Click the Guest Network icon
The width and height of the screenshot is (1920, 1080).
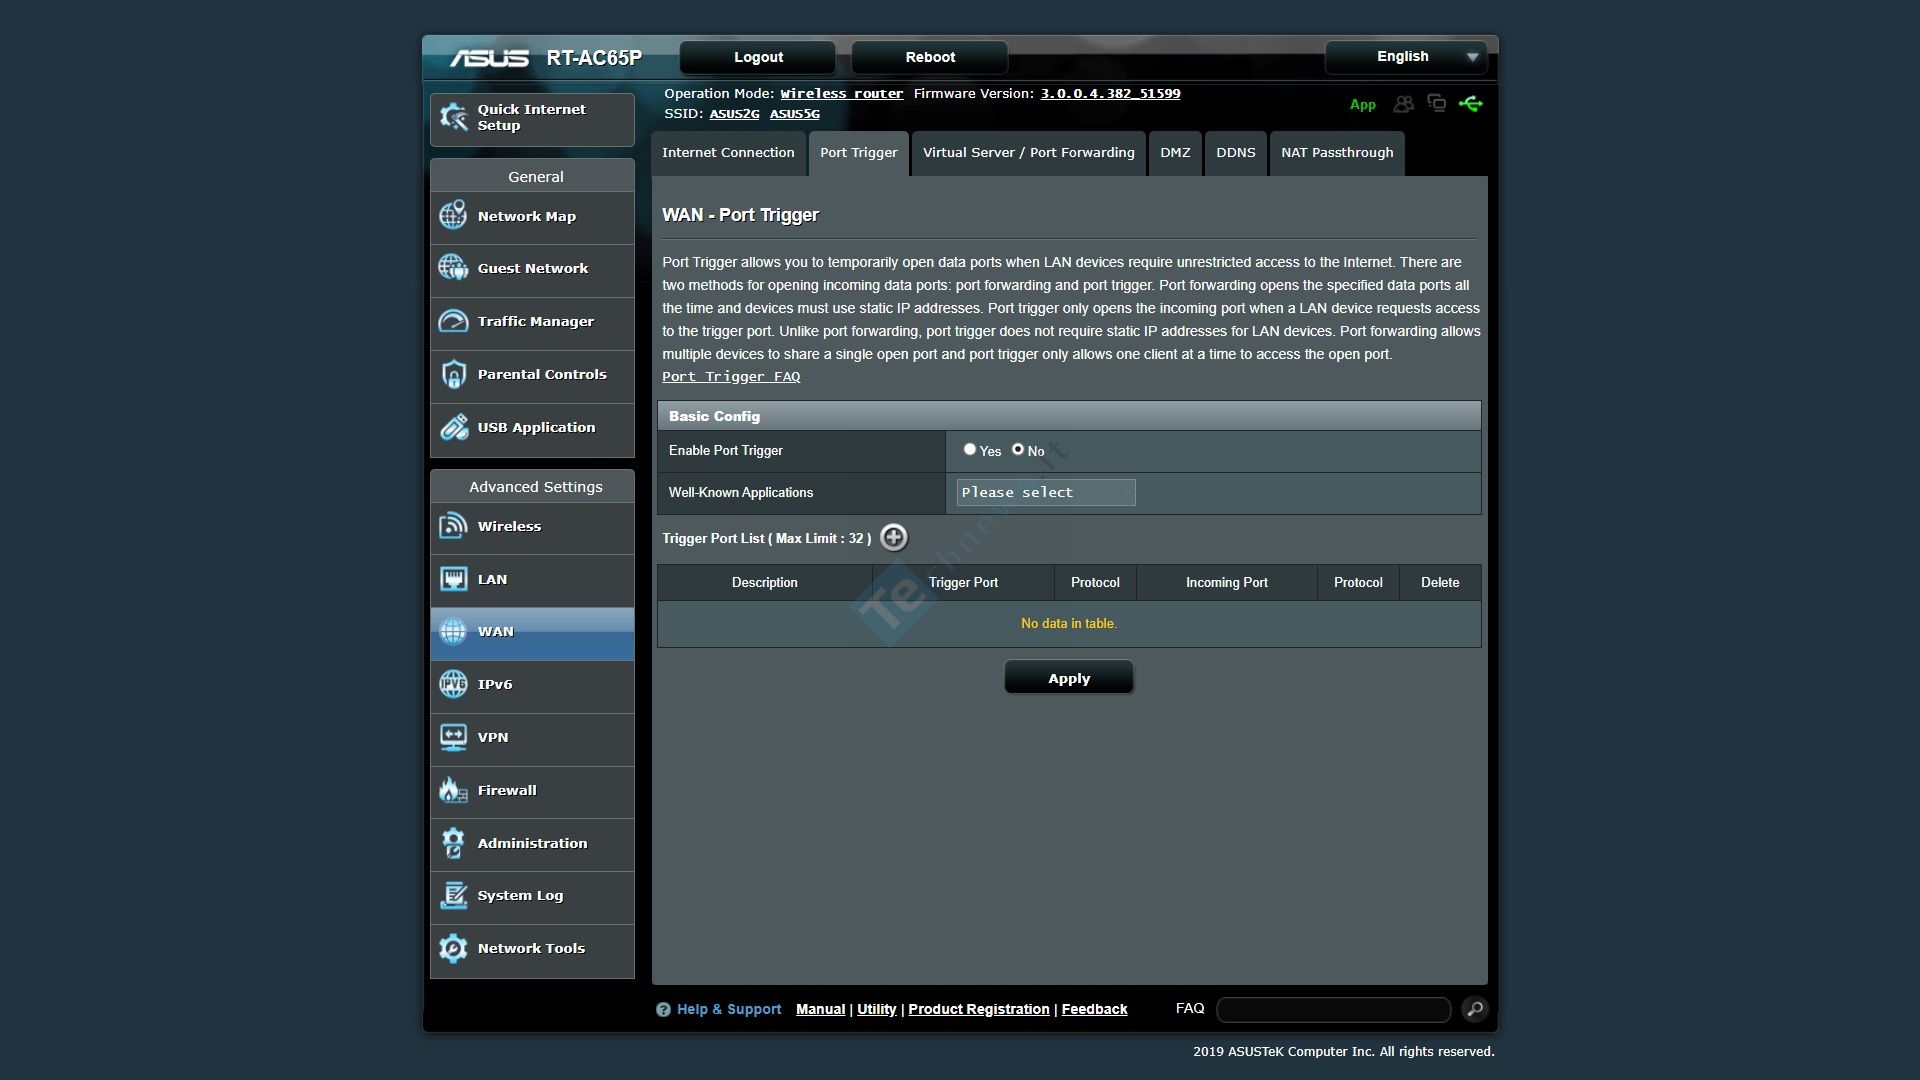pyautogui.click(x=453, y=268)
